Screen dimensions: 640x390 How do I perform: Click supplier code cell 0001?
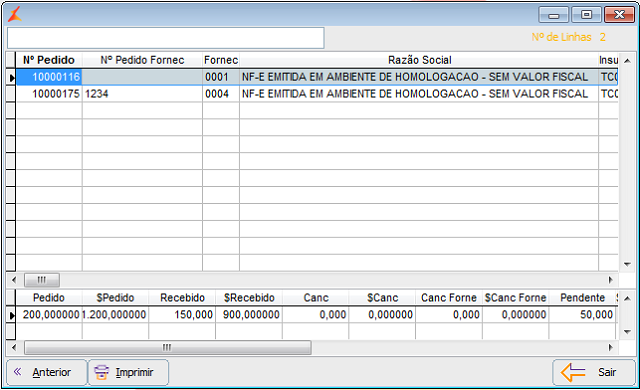[221, 77]
